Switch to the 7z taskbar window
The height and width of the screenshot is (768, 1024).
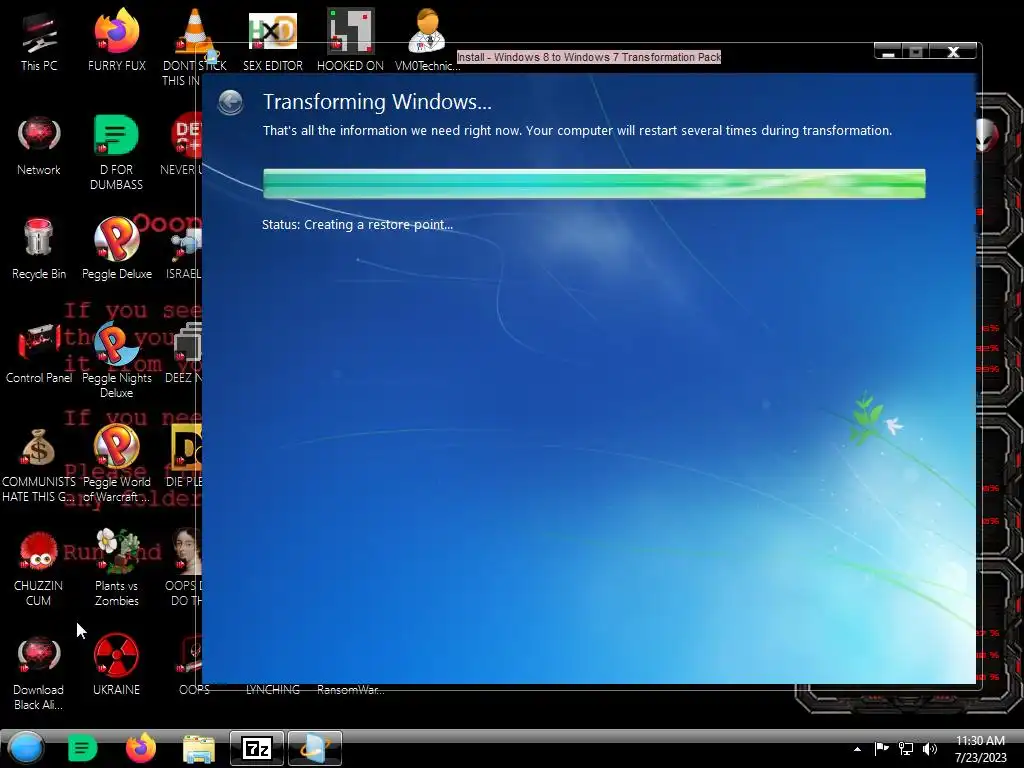[x=257, y=748]
